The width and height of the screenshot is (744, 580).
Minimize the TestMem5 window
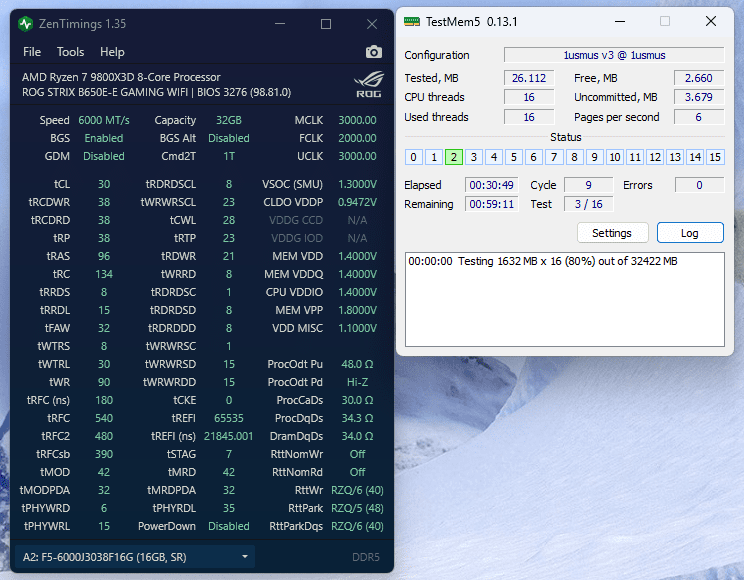(620, 21)
